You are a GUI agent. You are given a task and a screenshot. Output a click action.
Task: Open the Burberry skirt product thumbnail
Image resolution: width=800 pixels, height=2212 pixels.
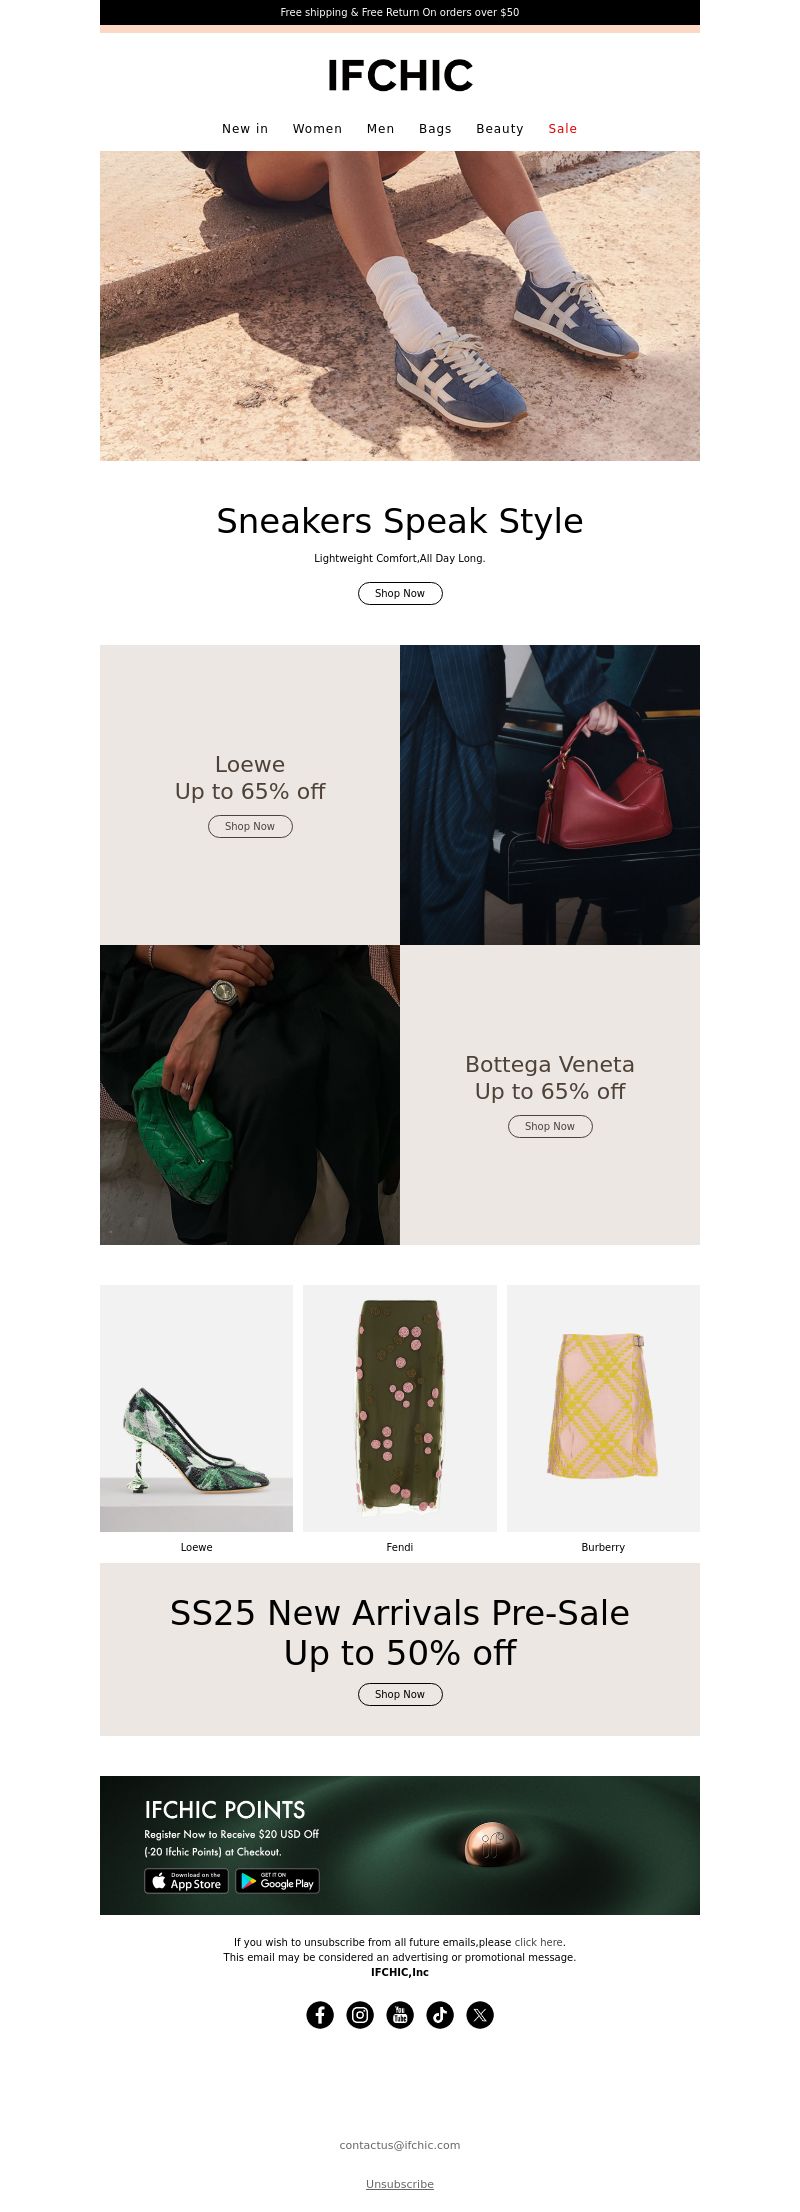[x=603, y=1408]
